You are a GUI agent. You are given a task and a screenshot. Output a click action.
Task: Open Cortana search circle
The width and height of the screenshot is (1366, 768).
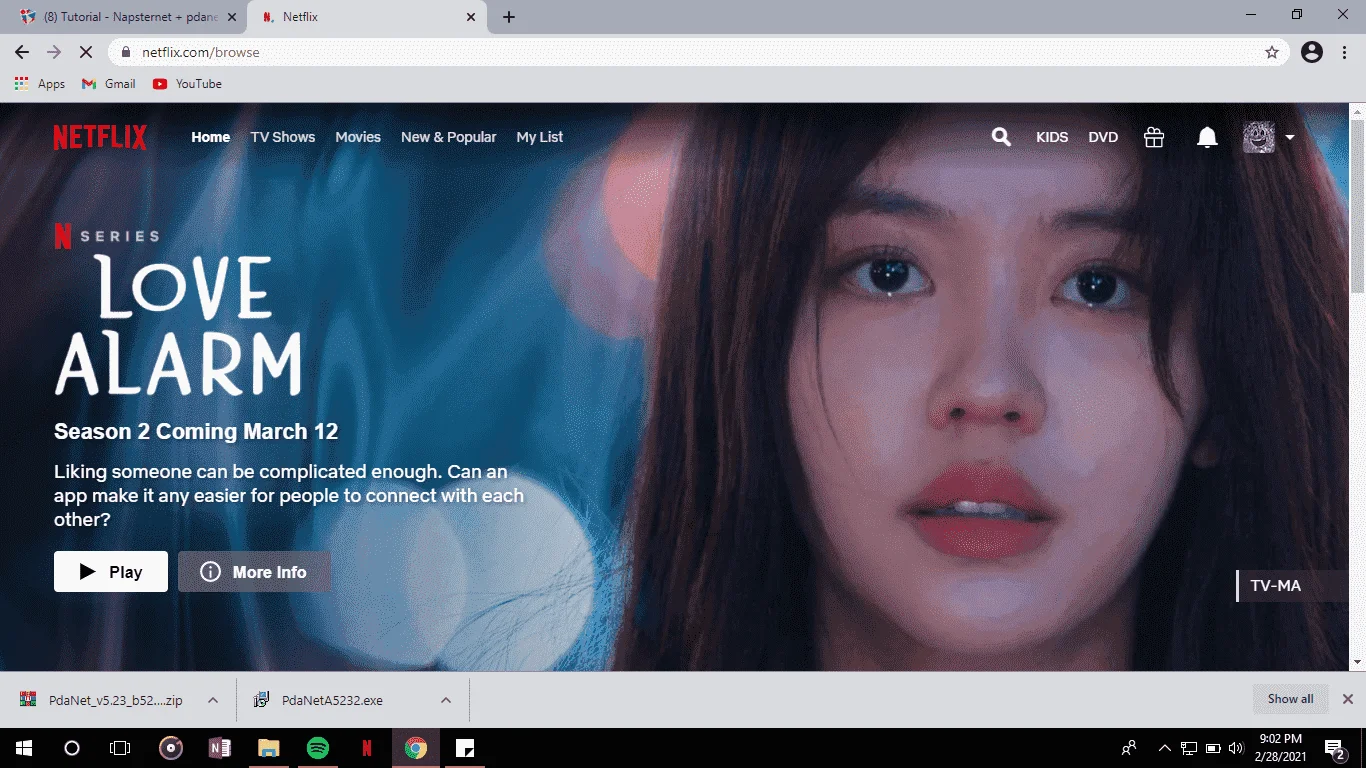[x=72, y=748]
